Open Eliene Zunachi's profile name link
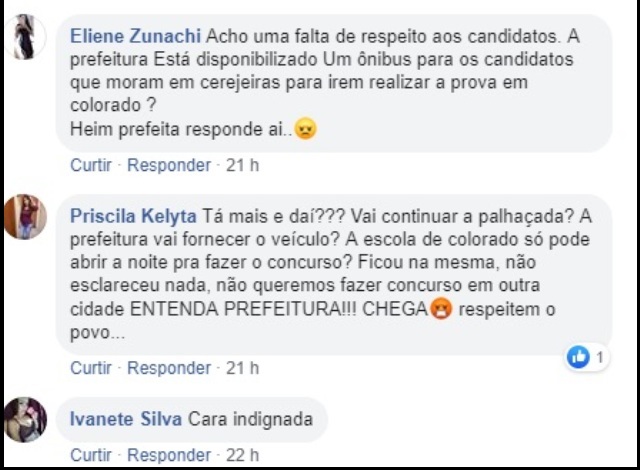Image resolution: width=640 pixels, height=470 pixels. pyautogui.click(x=135, y=35)
